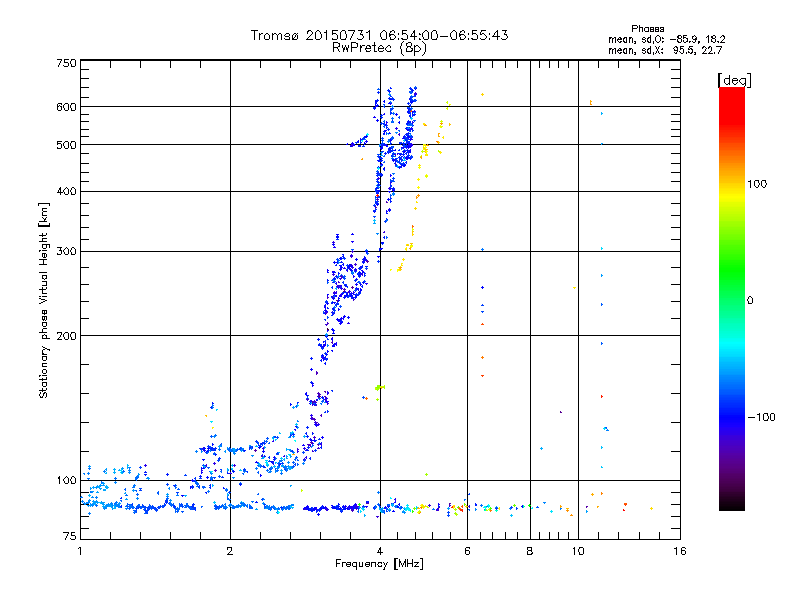Click the y-axis tick label '200'
The height and width of the screenshot is (600, 800).
(x=66, y=336)
